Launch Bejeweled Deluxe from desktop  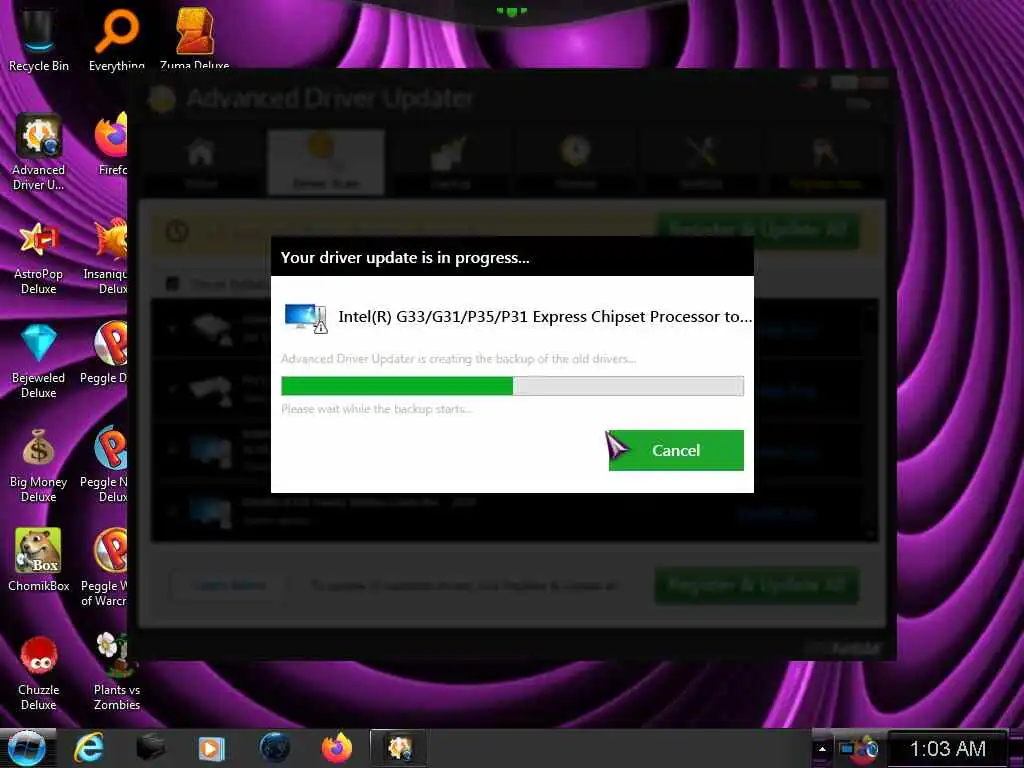pyautogui.click(x=39, y=361)
